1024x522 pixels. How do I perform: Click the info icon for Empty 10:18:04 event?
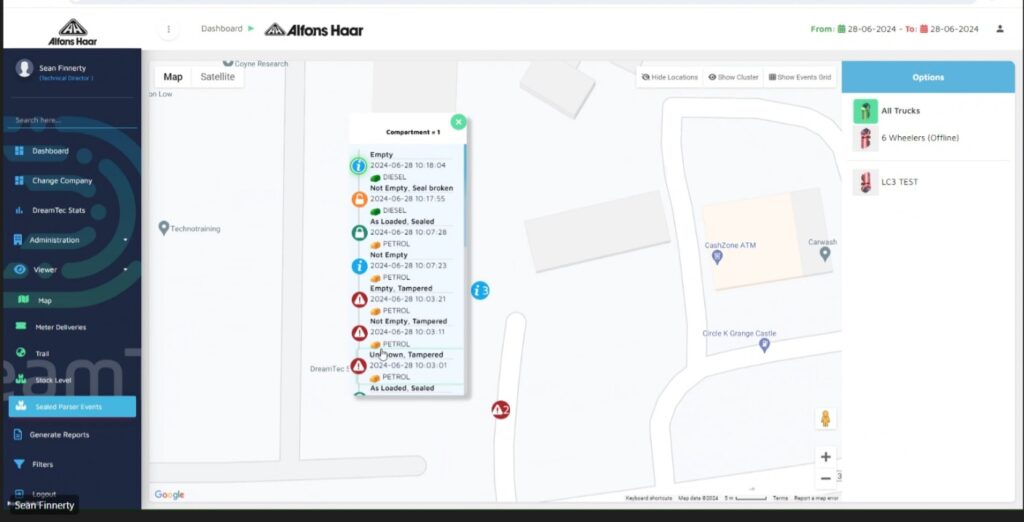(359, 166)
